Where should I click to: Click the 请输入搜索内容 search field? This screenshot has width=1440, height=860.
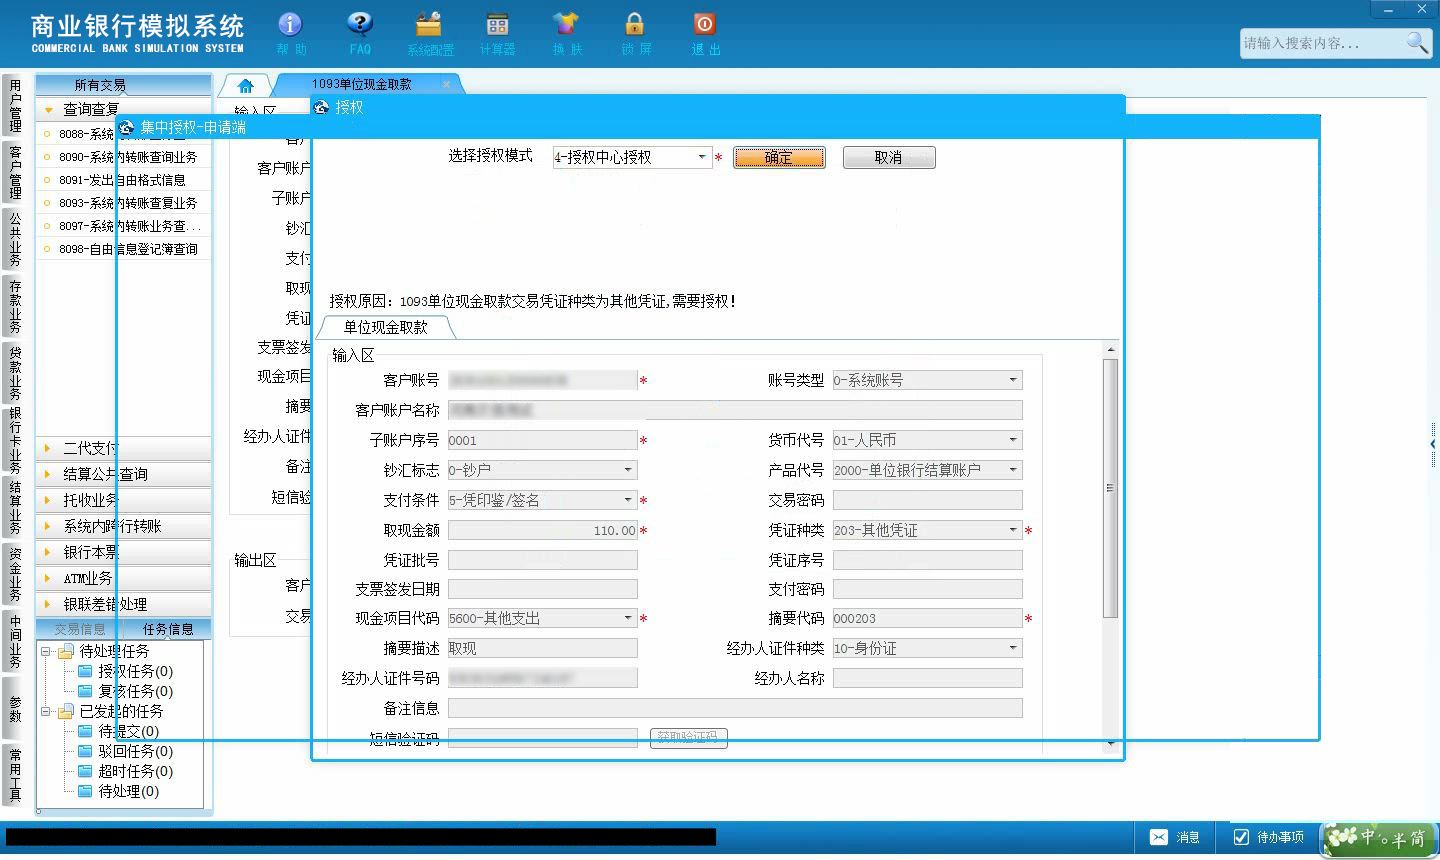pyautogui.click(x=1322, y=43)
